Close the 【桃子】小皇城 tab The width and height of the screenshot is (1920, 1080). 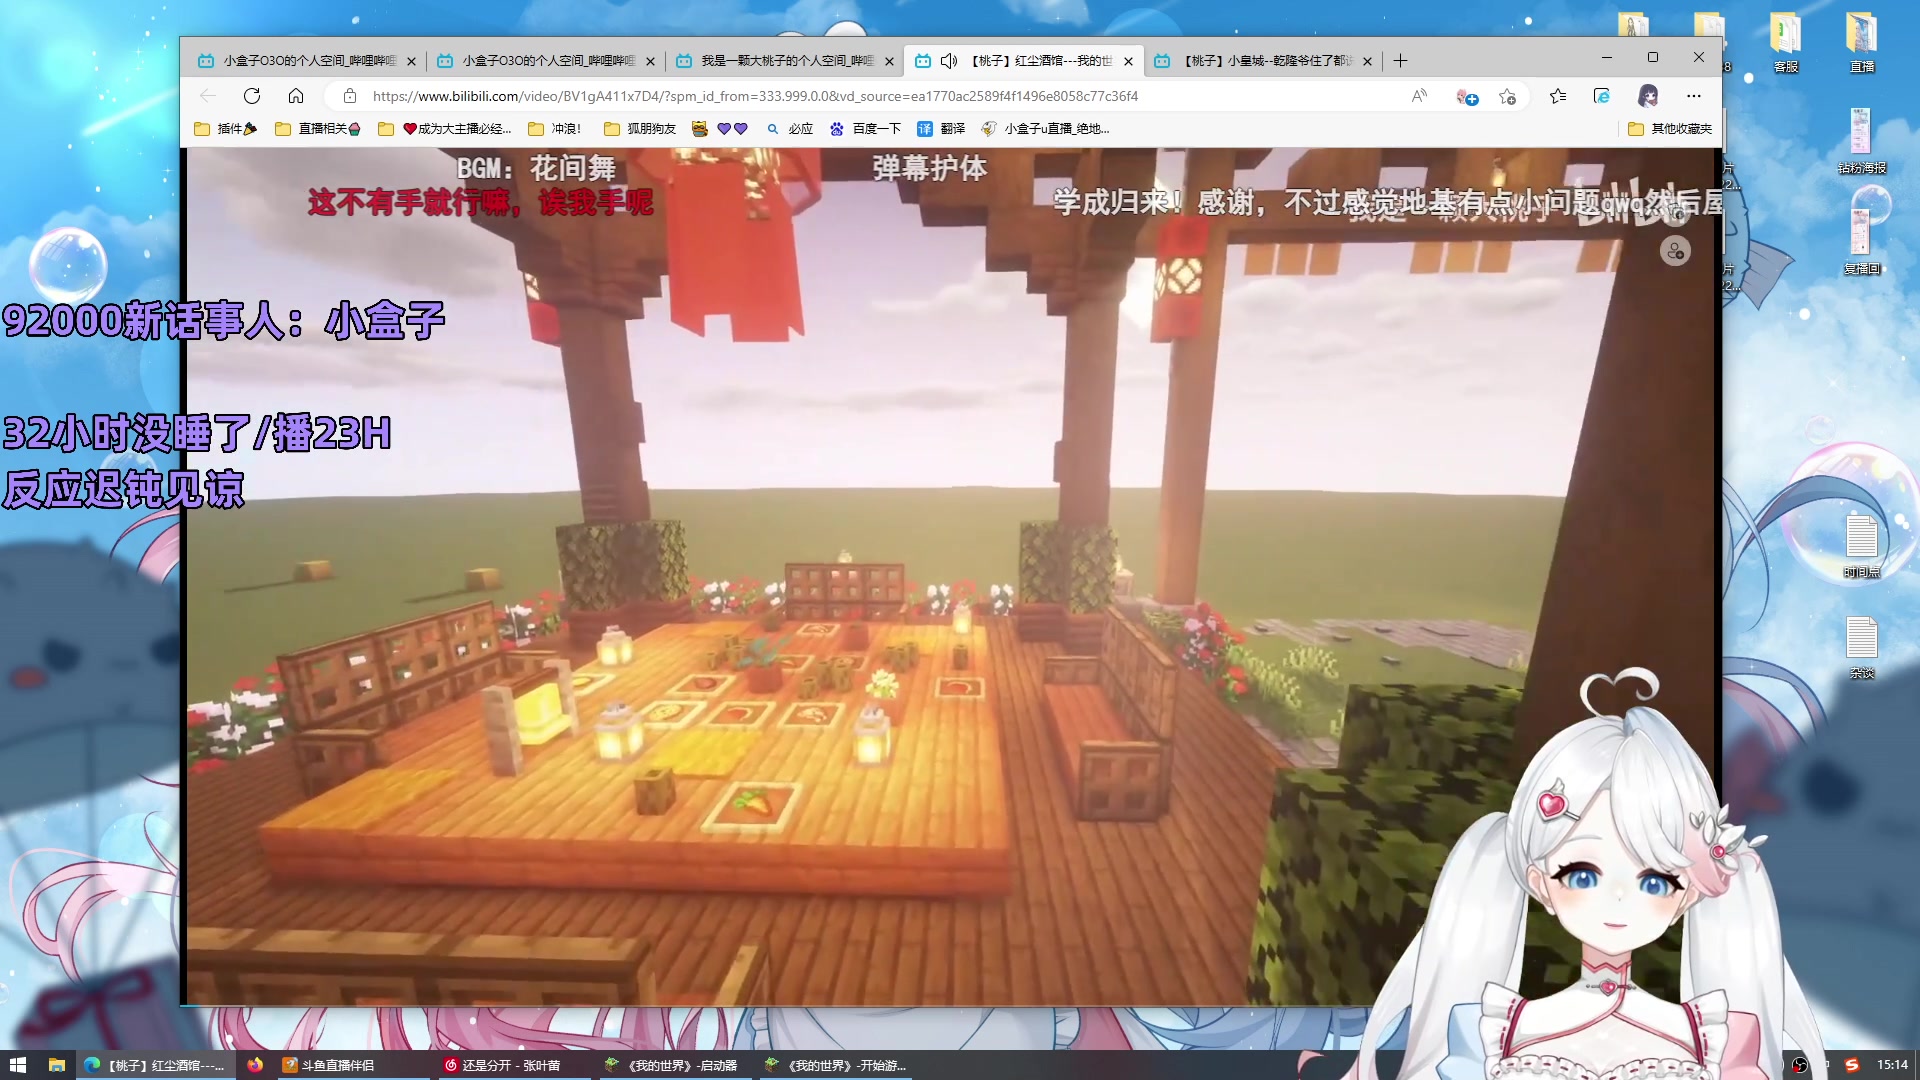point(1367,61)
